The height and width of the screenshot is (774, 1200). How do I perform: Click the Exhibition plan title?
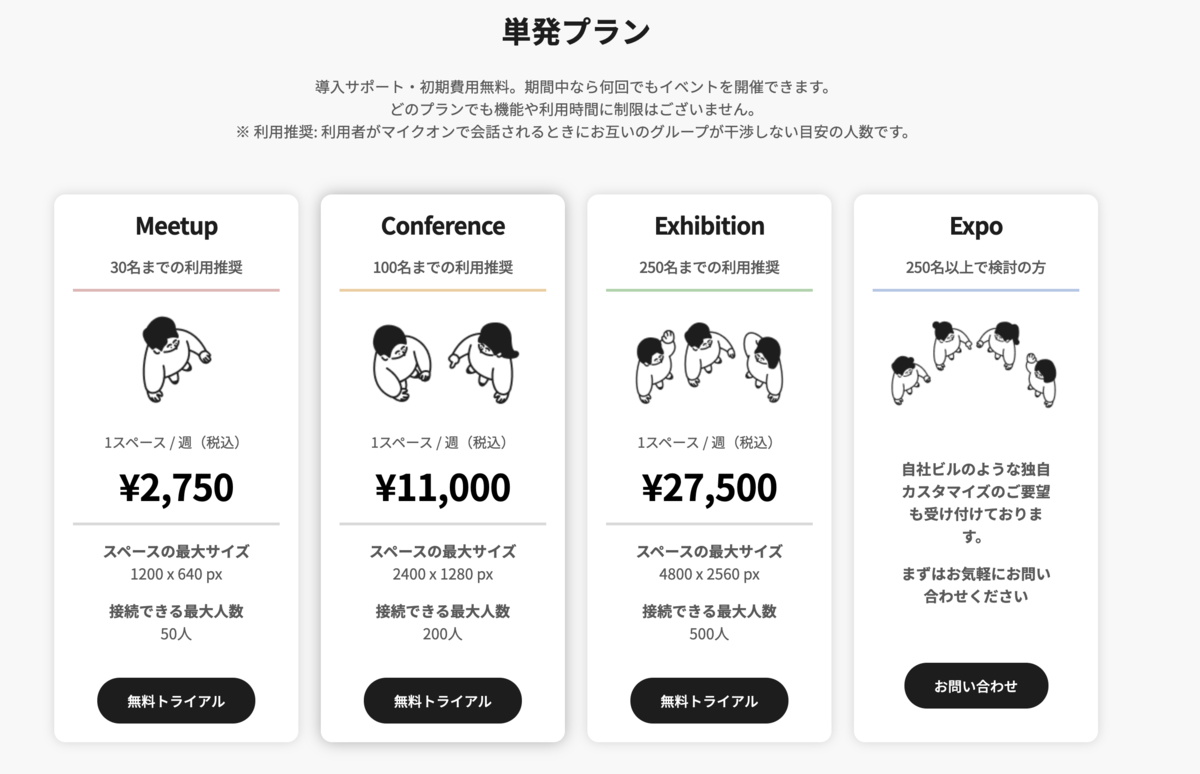coord(709,227)
